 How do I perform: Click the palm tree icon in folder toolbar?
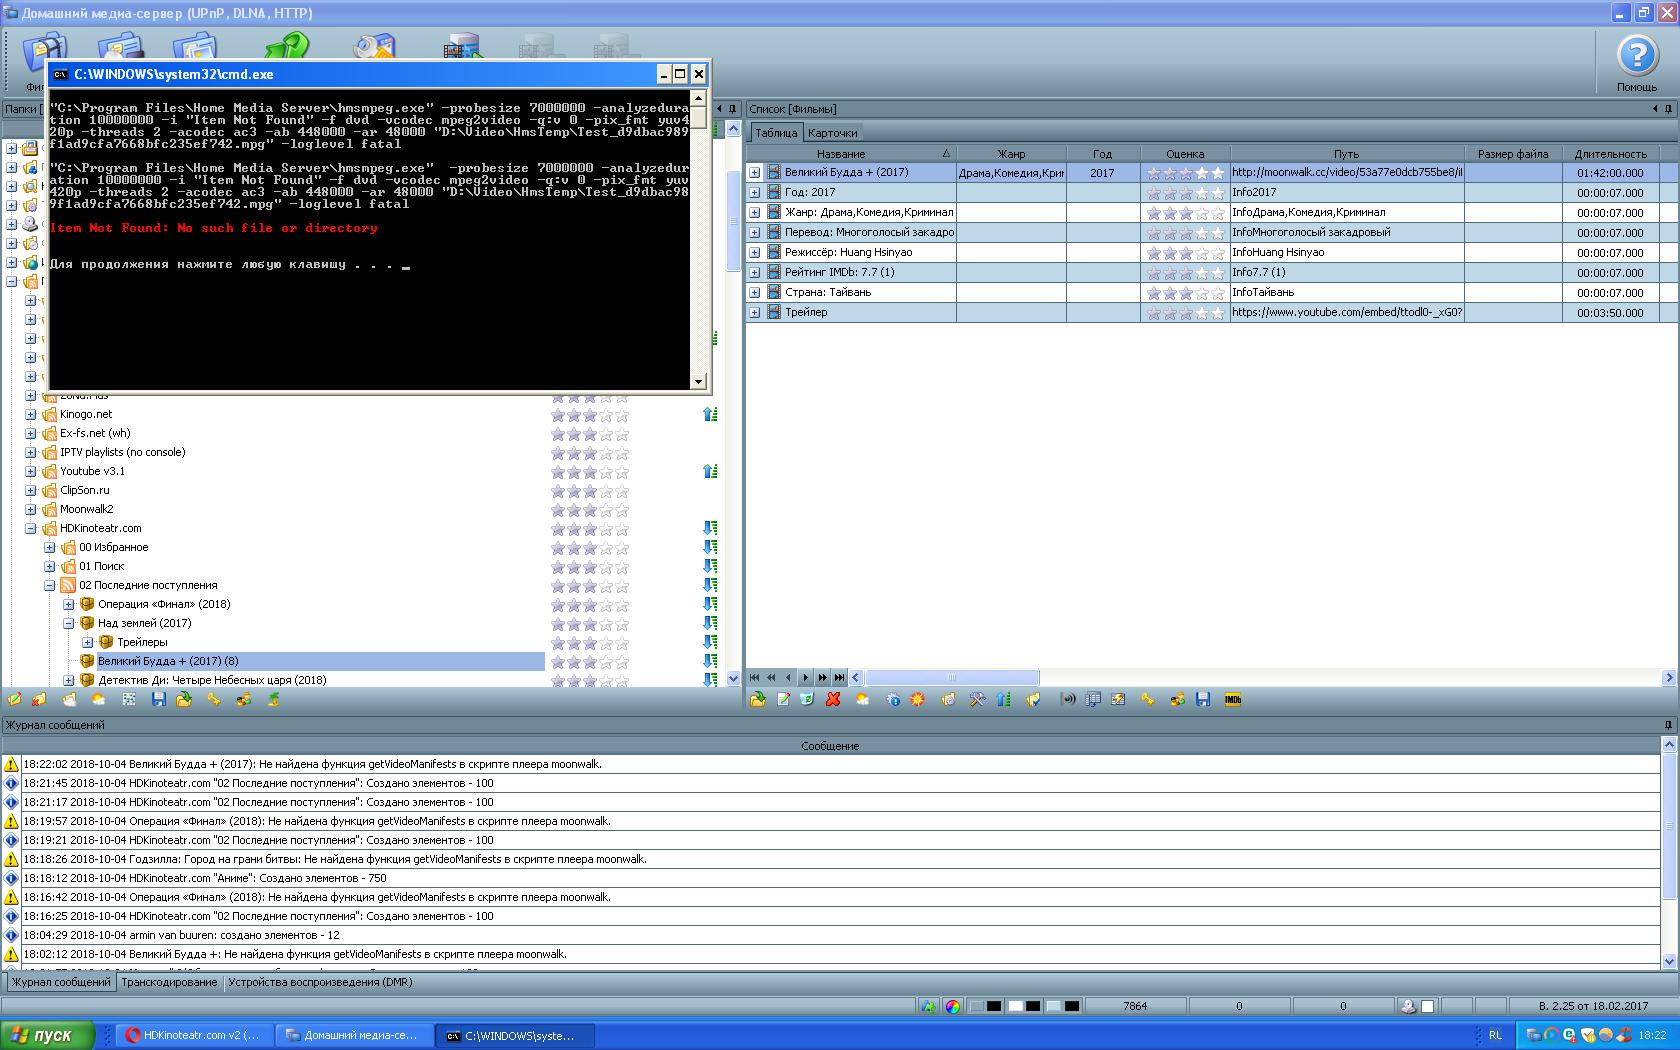click(273, 700)
